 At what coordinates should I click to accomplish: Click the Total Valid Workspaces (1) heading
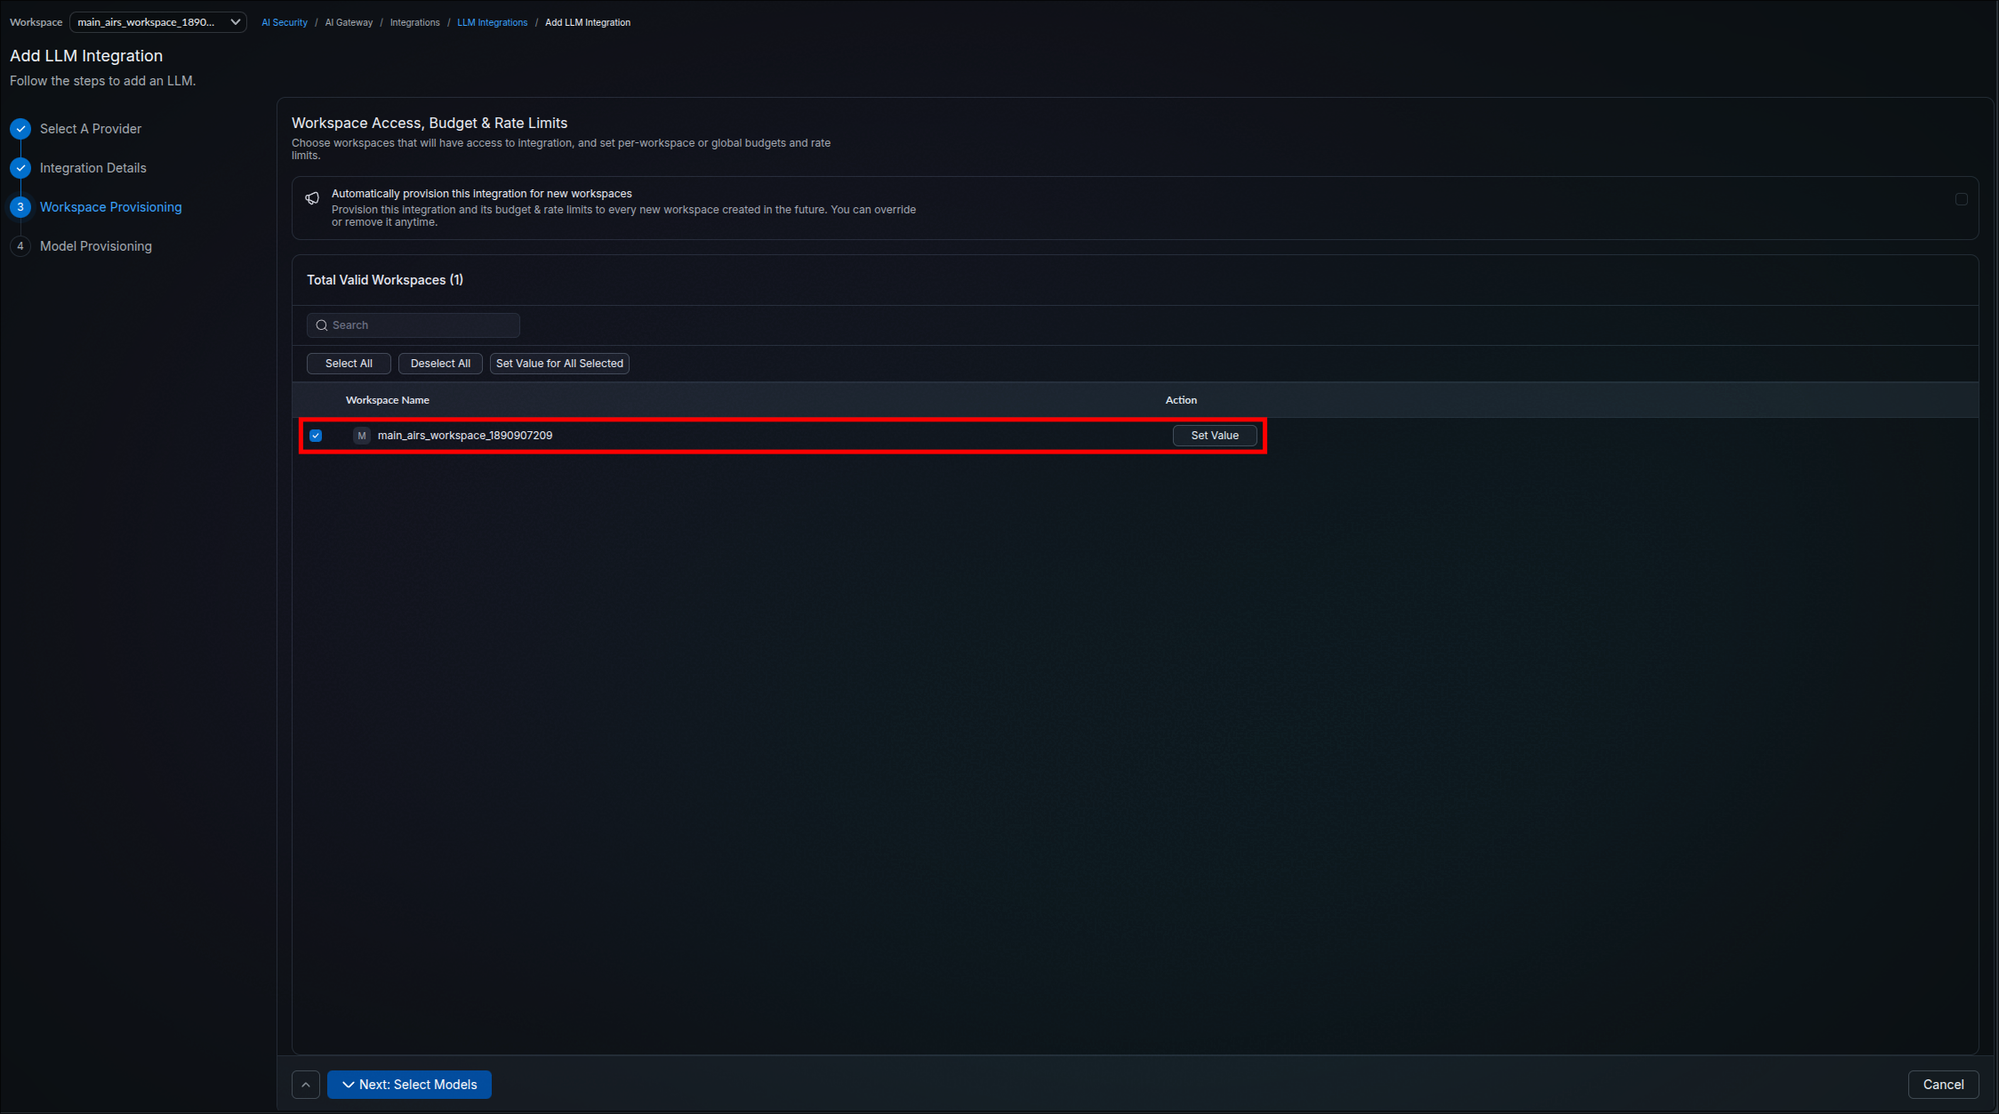[x=385, y=280]
